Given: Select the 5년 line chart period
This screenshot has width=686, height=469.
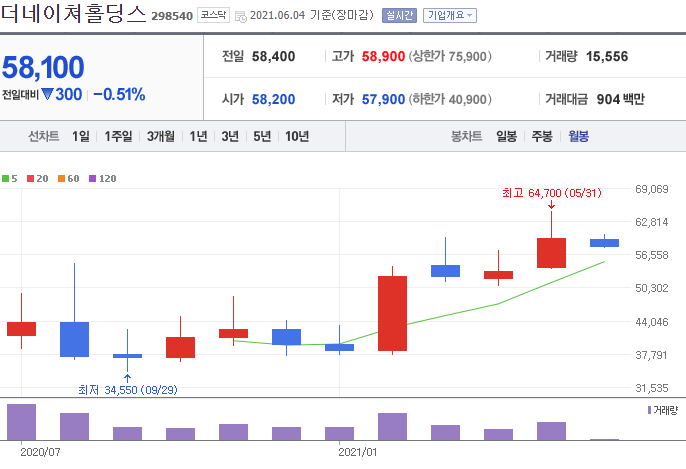Looking at the screenshot, I should point(262,136).
